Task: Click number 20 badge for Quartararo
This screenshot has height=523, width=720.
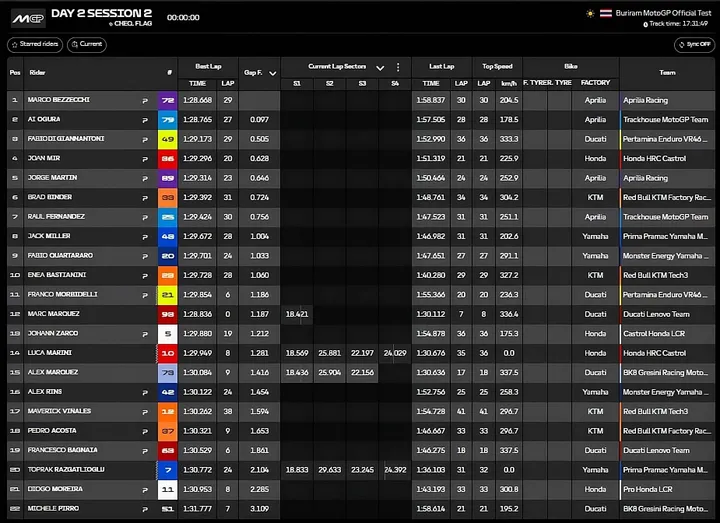Action: point(168,256)
